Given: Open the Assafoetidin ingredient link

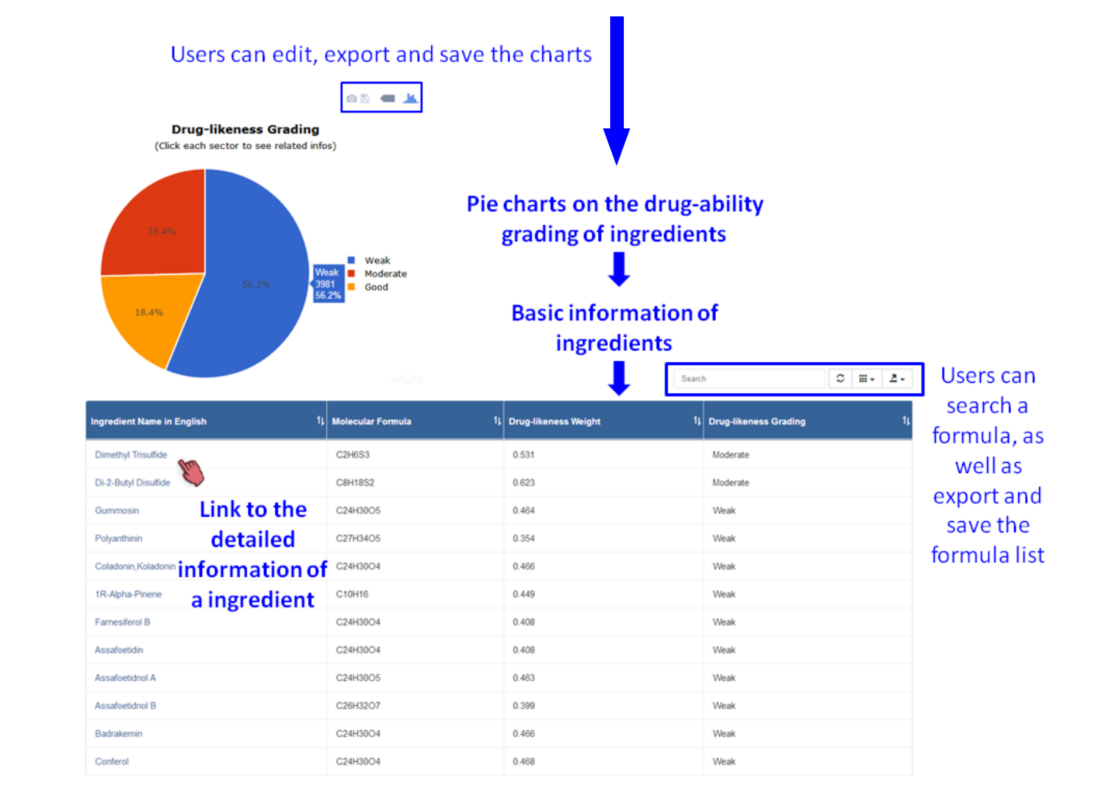Looking at the screenshot, I should pyautogui.click(x=122, y=650).
